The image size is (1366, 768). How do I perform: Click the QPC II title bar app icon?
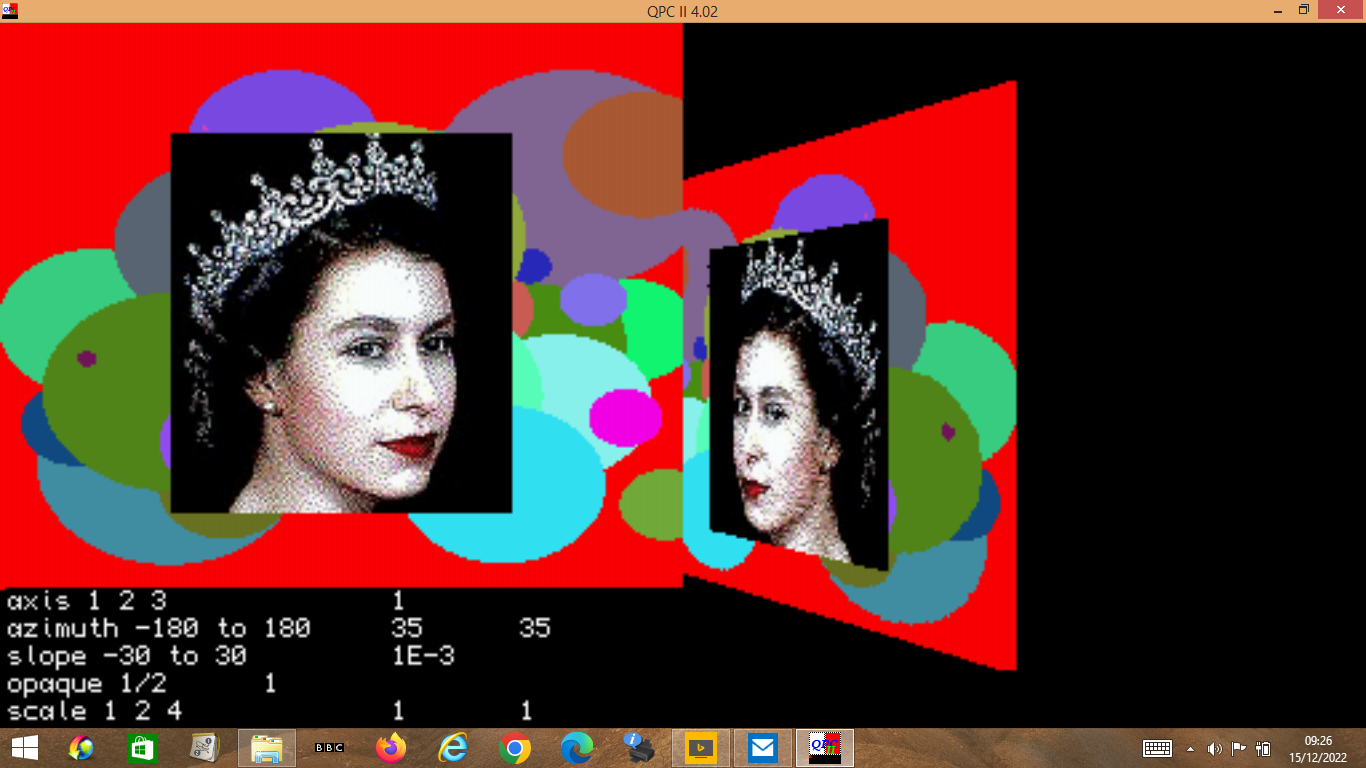pyautogui.click(x=10, y=11)
